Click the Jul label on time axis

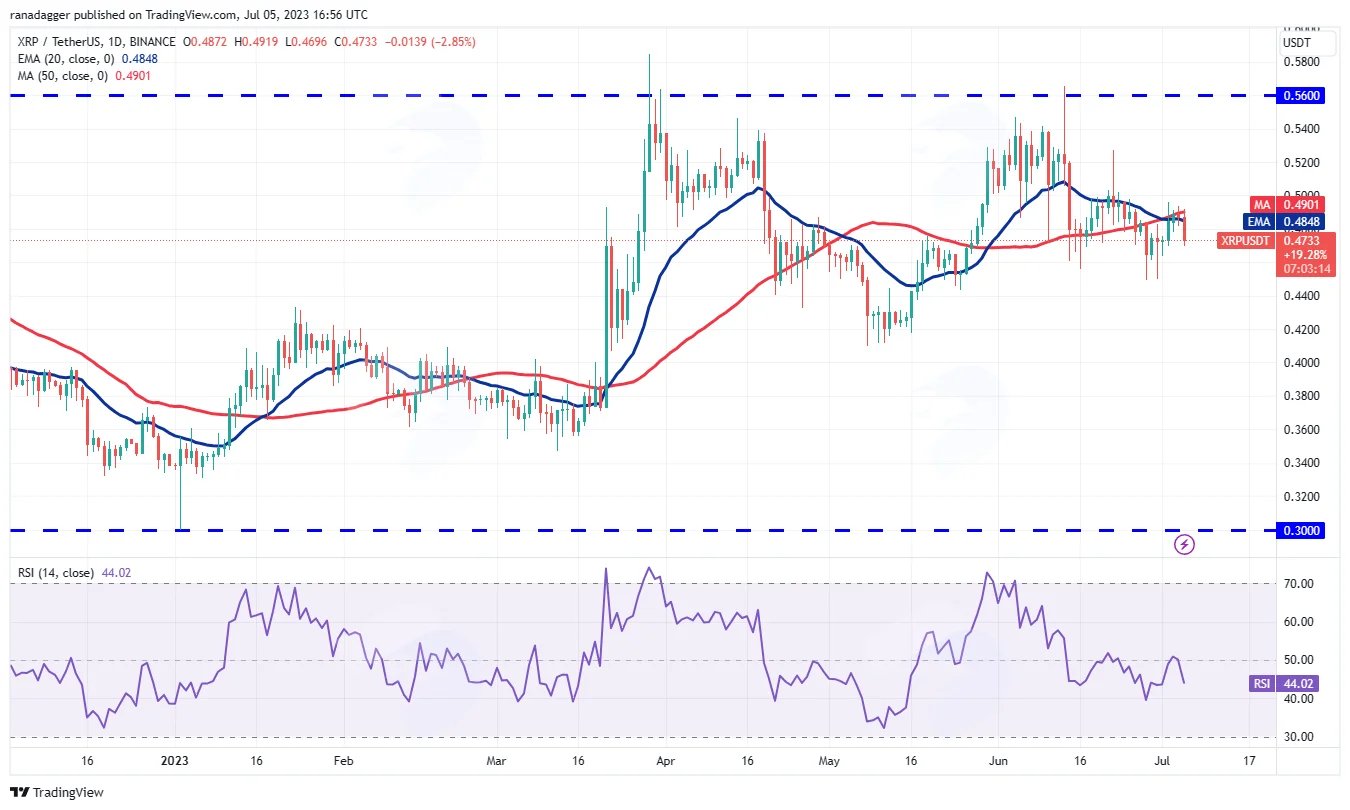click(1163, 761)
